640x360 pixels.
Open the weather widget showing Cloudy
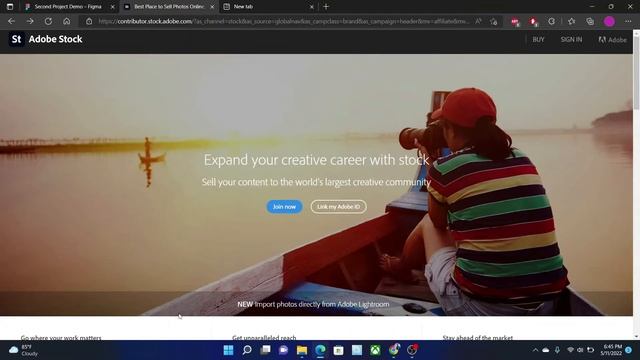pyautogui.click(x=24, y=350)
